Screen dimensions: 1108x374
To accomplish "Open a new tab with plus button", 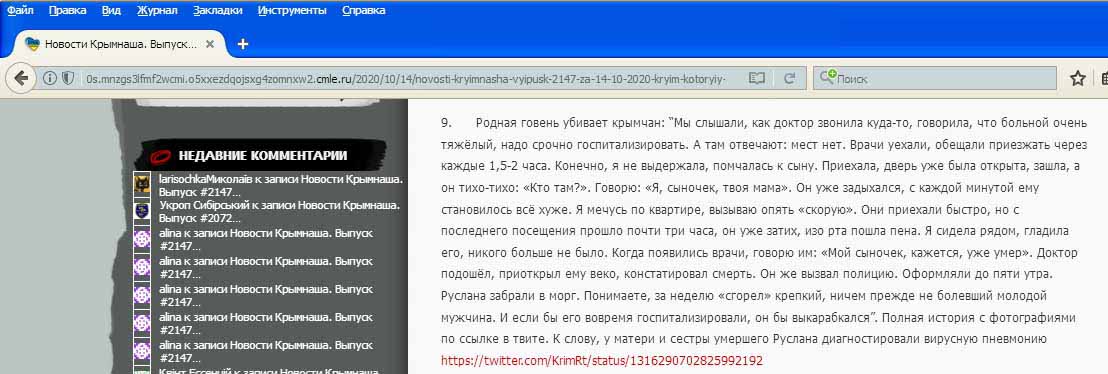I will click(x=242, y=44).
